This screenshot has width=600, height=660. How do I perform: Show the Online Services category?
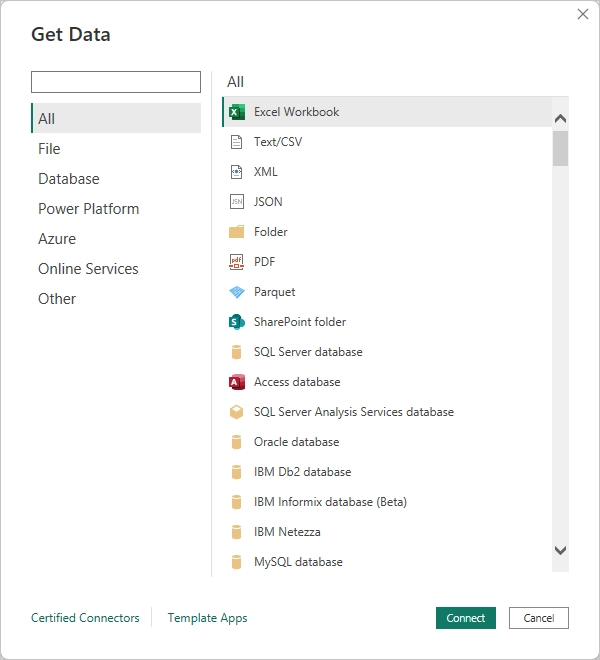pos(88,269)
